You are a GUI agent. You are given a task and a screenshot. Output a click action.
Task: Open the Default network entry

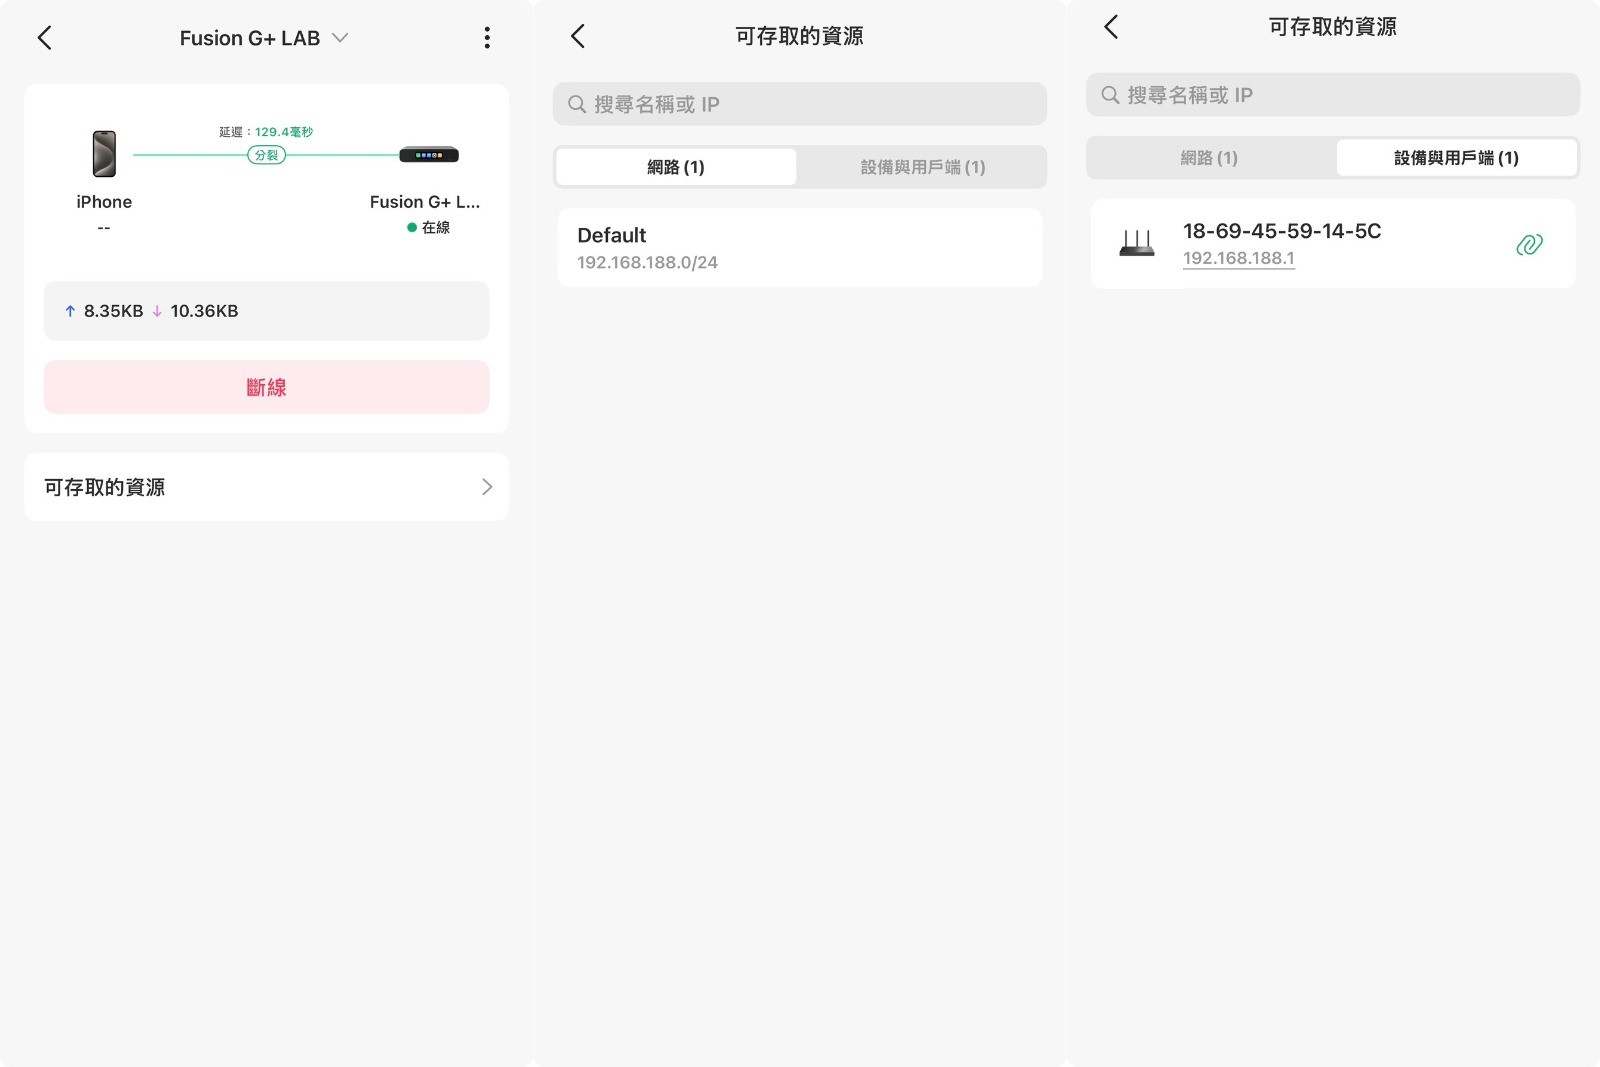[800, 248]
